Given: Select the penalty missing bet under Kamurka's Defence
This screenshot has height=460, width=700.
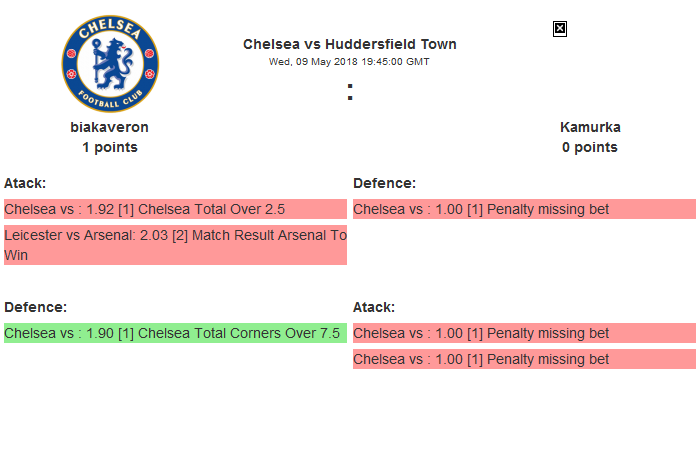Looking at the screenshot, I should (x=523, y=209).
